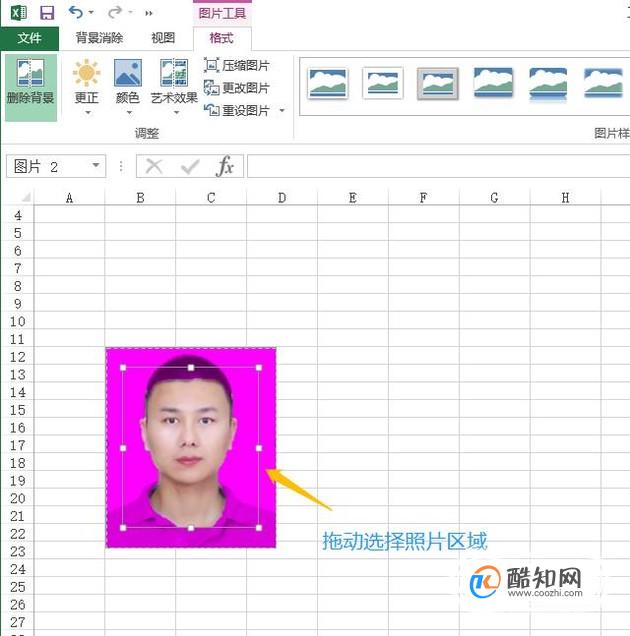Select column G header

pyautogui.click(x=495, y=198)
